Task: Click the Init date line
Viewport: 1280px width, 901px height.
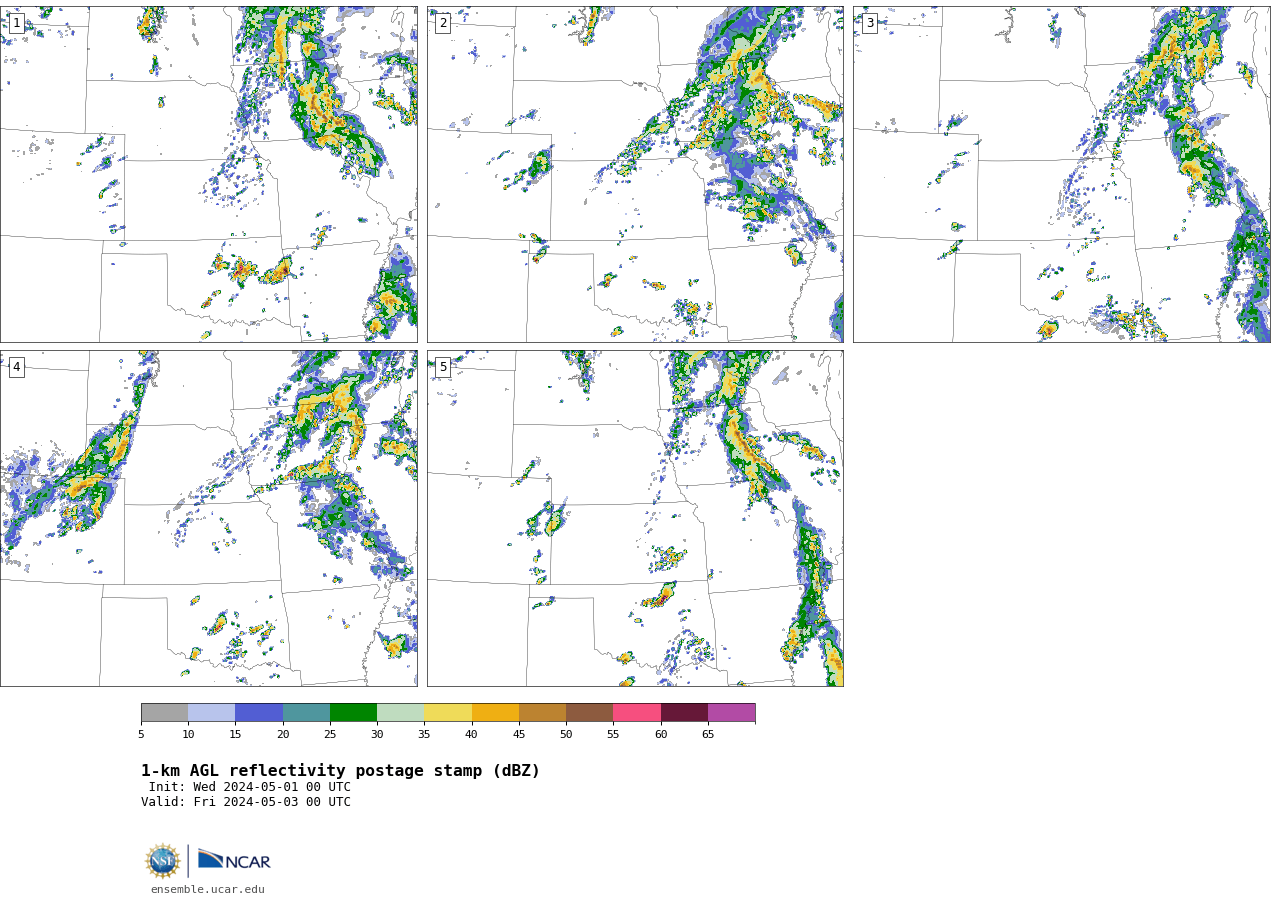Action: 250,787
